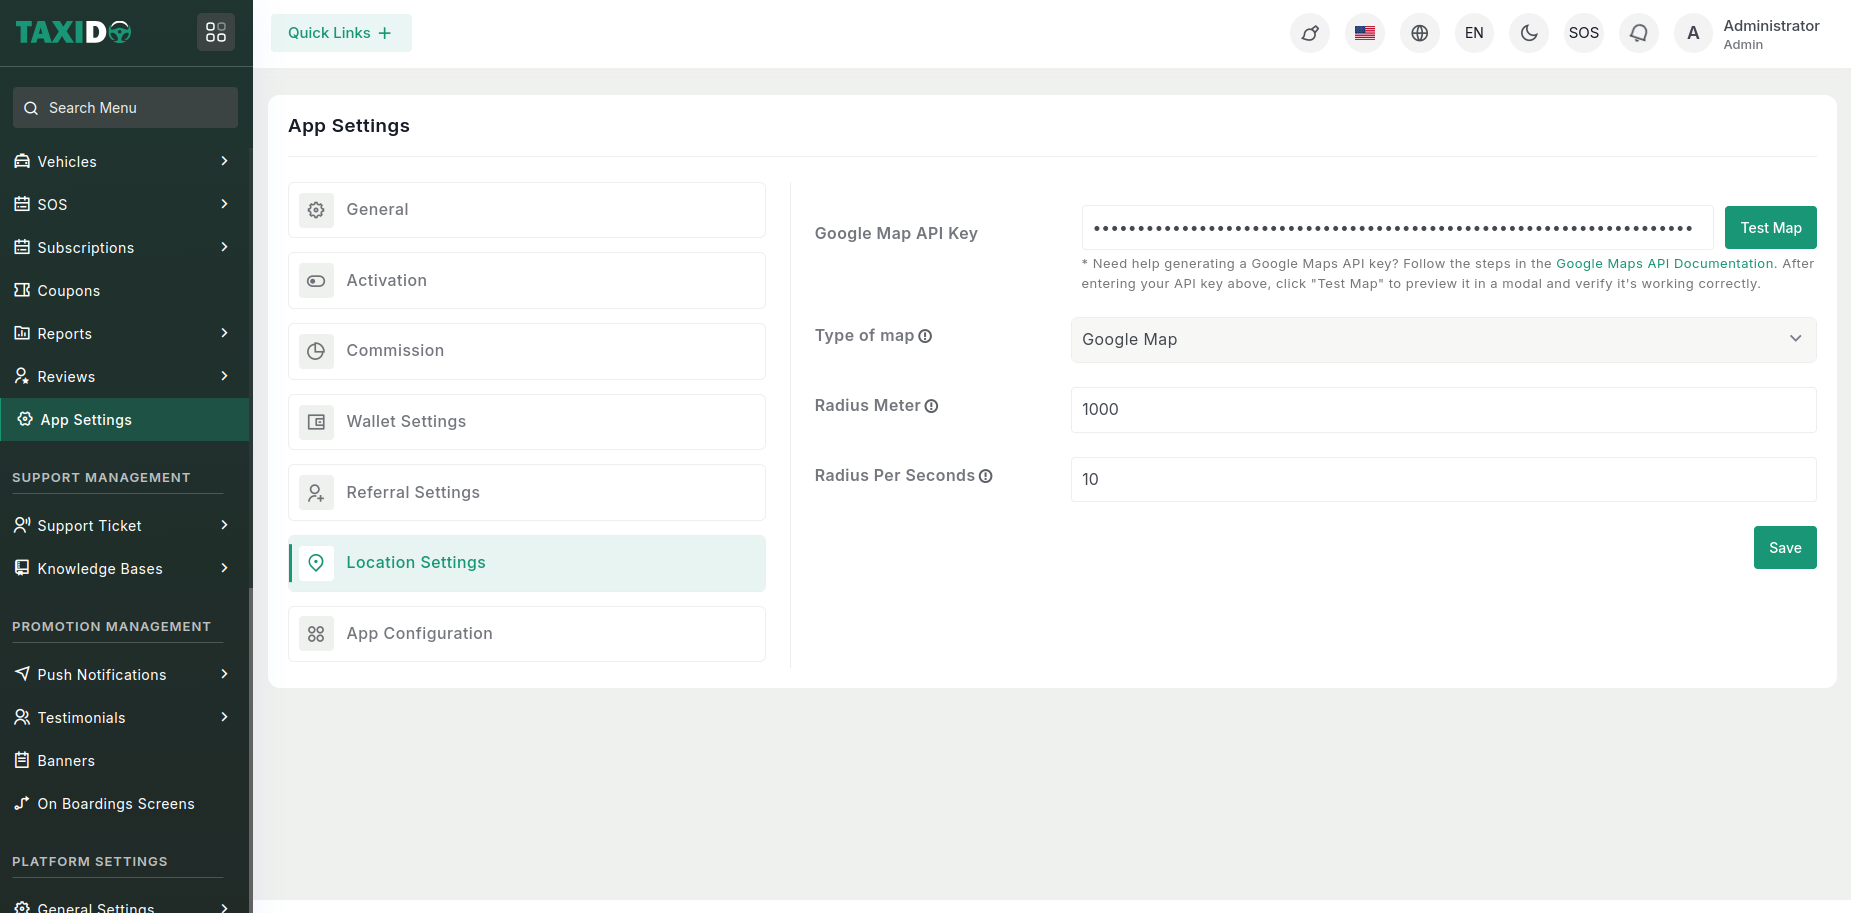Open the Google Maps API Documentation link
This screenshot has height=913, width=1851.
[1664, 264]
